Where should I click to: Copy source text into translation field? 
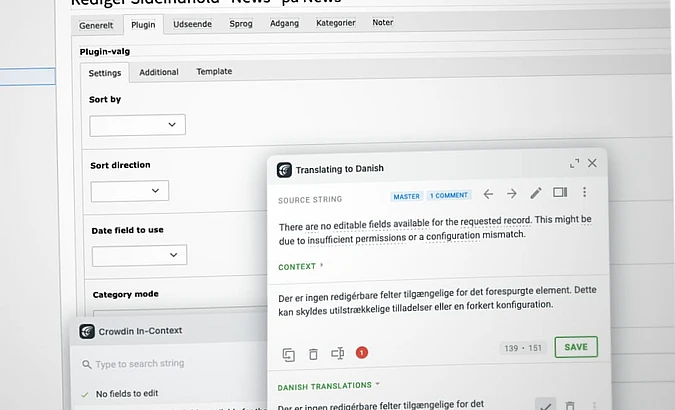click(288, 355)
